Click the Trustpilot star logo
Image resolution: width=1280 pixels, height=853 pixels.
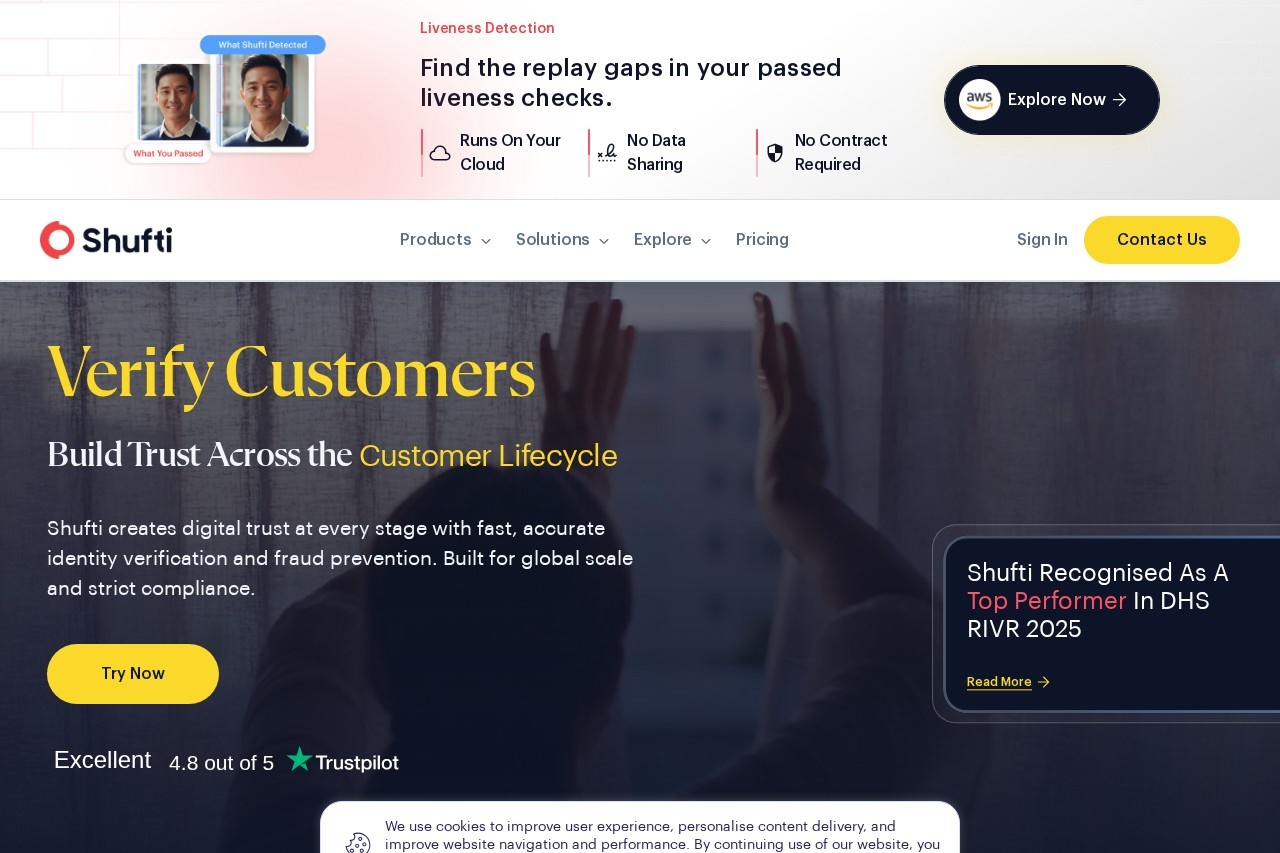(299, 759)
